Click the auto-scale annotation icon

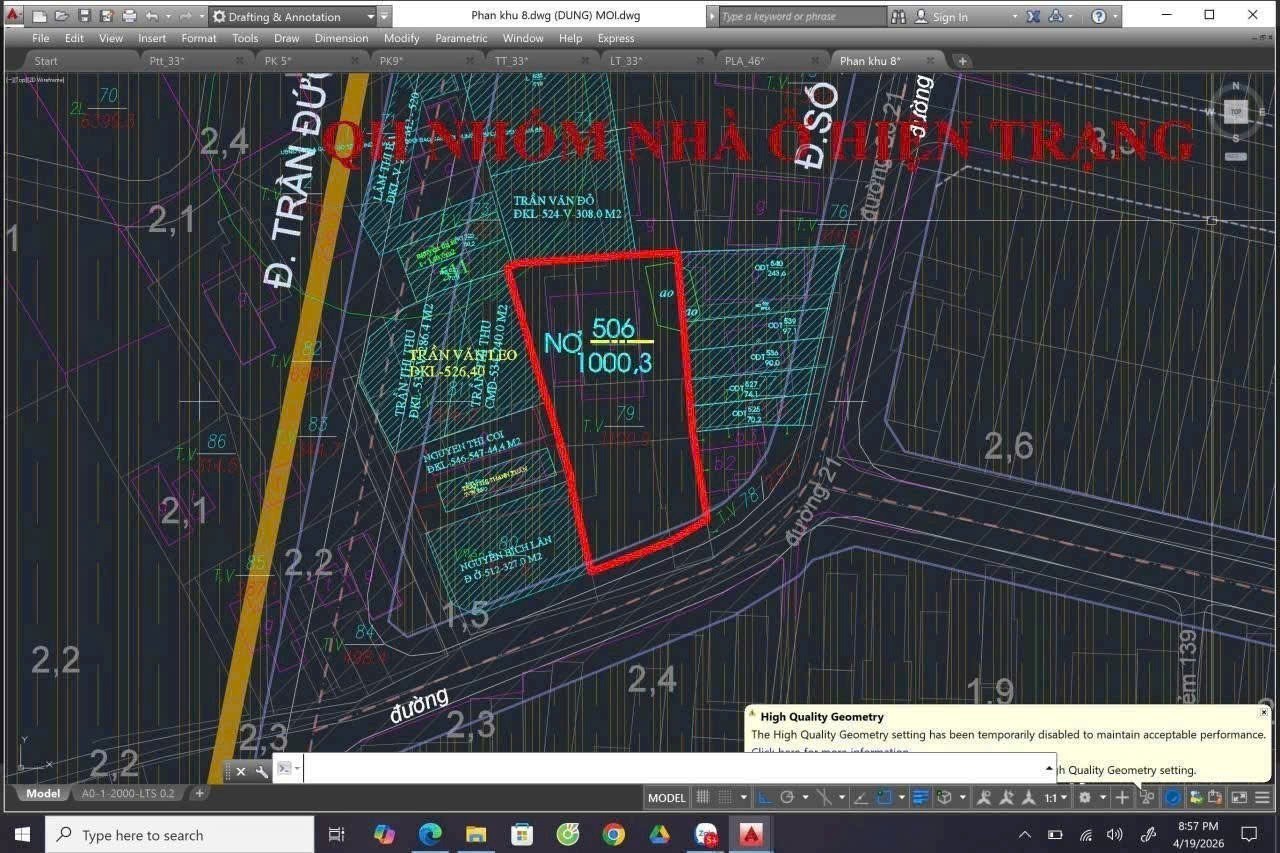(x=1006, y=797)
